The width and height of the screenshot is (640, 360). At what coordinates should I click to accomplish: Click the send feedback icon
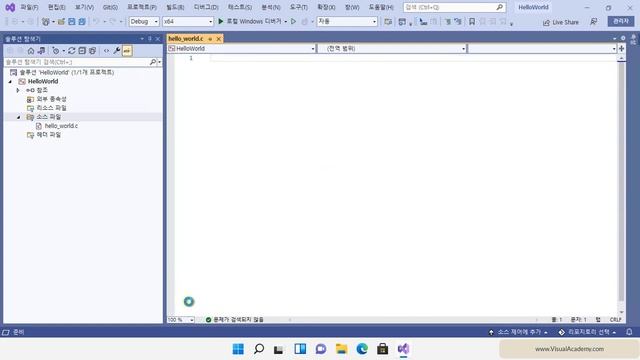pyautogui.click(x=594, y=22)
